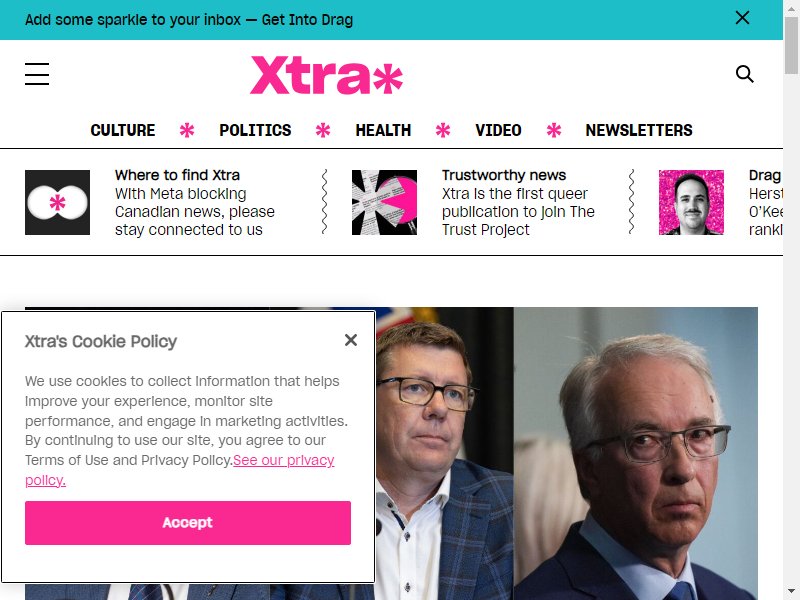Accept the cookie policy
Viewport: 800px width, 600px height.
pyautogui.click(x=188, y=522)
